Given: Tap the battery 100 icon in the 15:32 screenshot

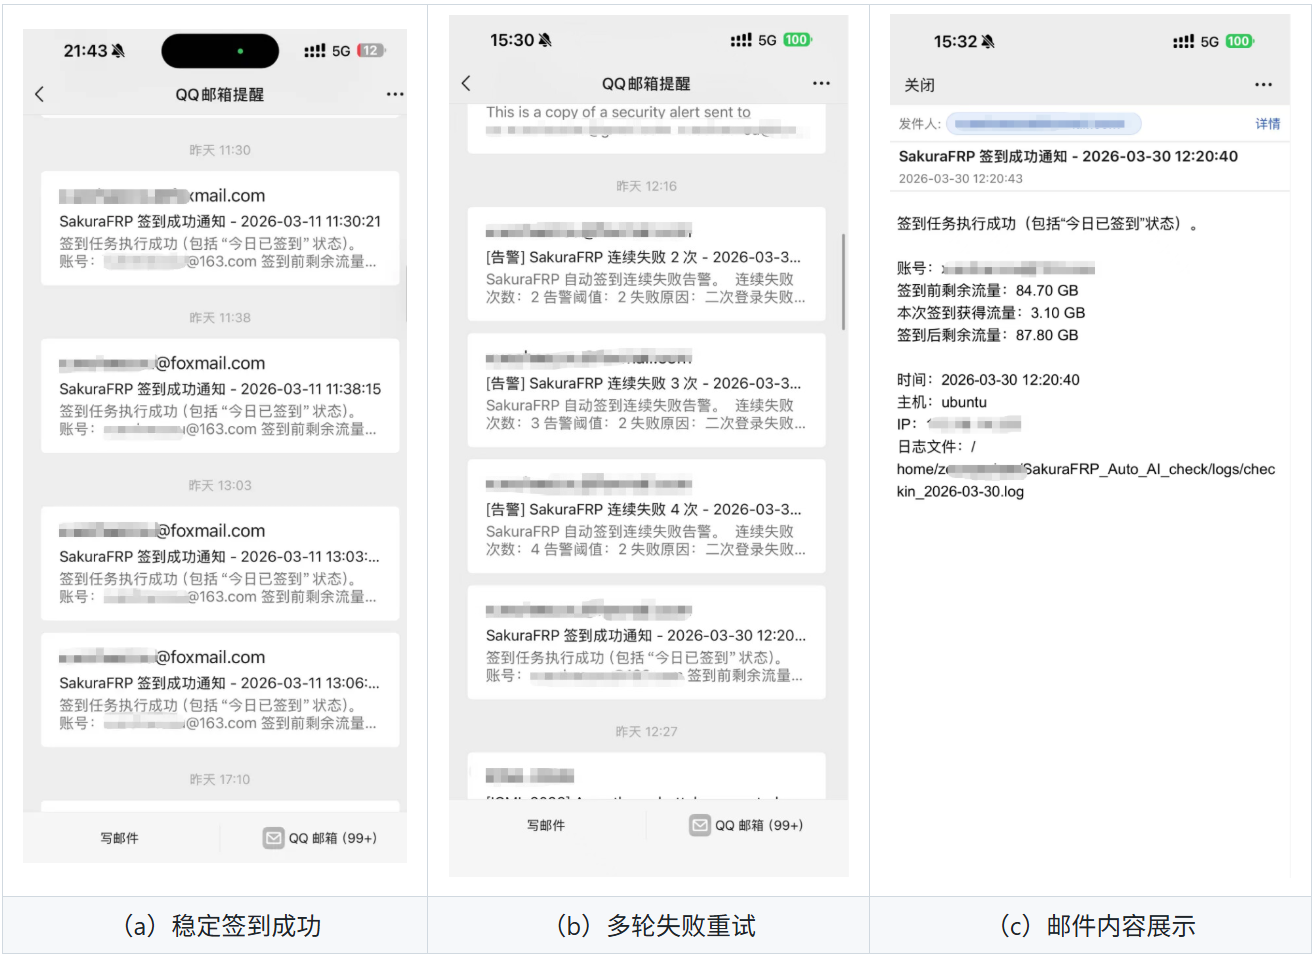Looking at the screenshot, I should [1239, 41].
